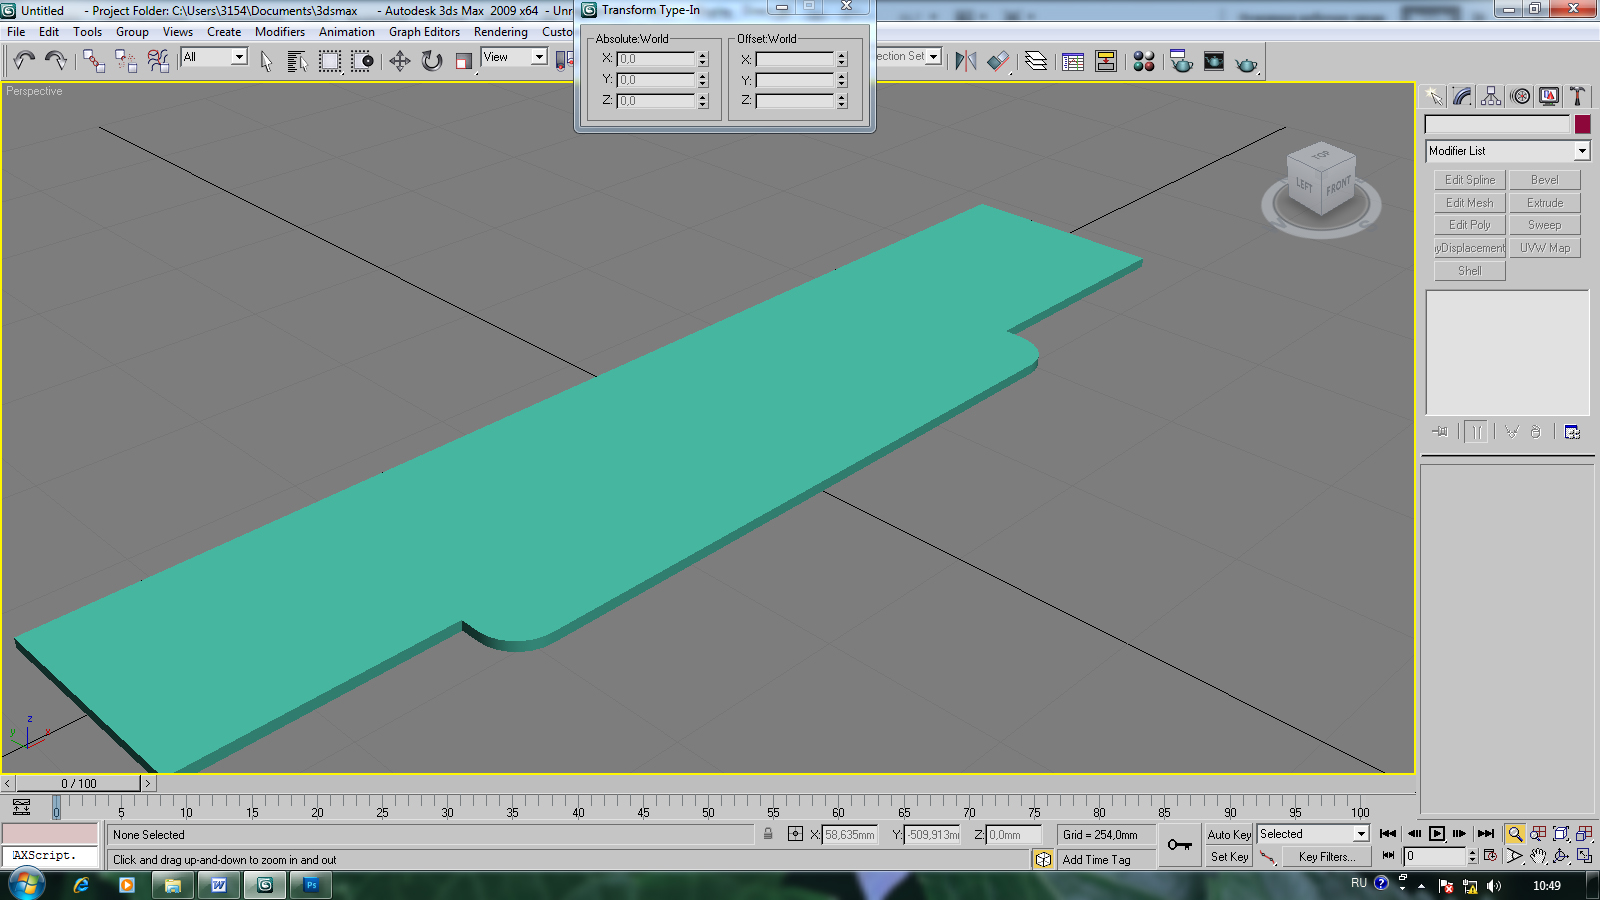Open the Rendering menu
Viewport: 1600px width, 900px height.
tap(500, 32)
